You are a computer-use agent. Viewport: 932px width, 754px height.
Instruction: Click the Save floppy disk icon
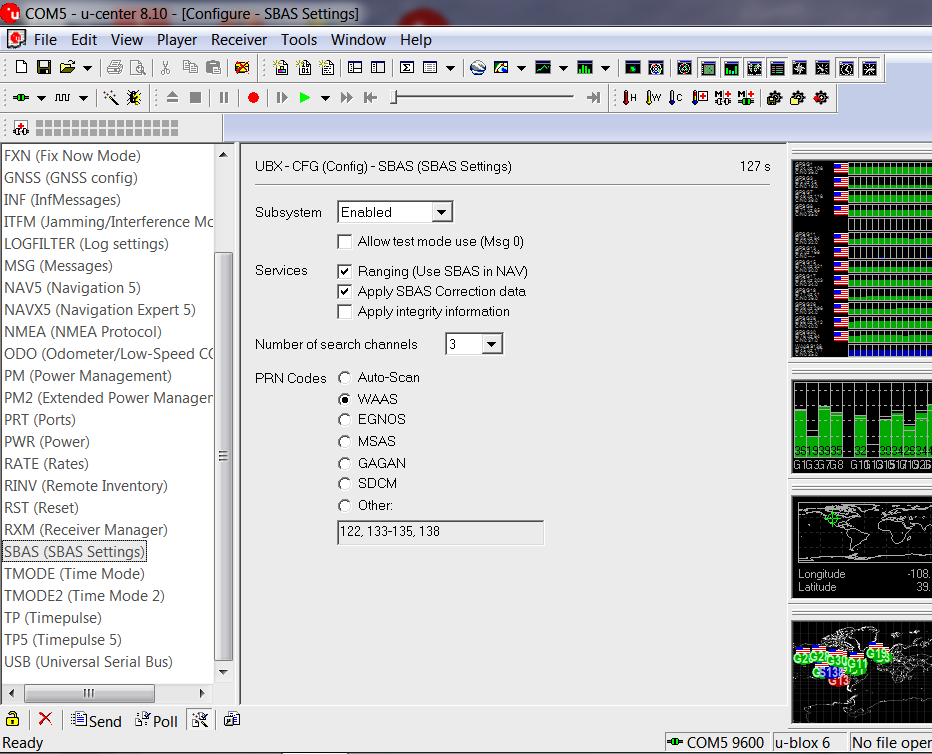(x=44, y=67)
